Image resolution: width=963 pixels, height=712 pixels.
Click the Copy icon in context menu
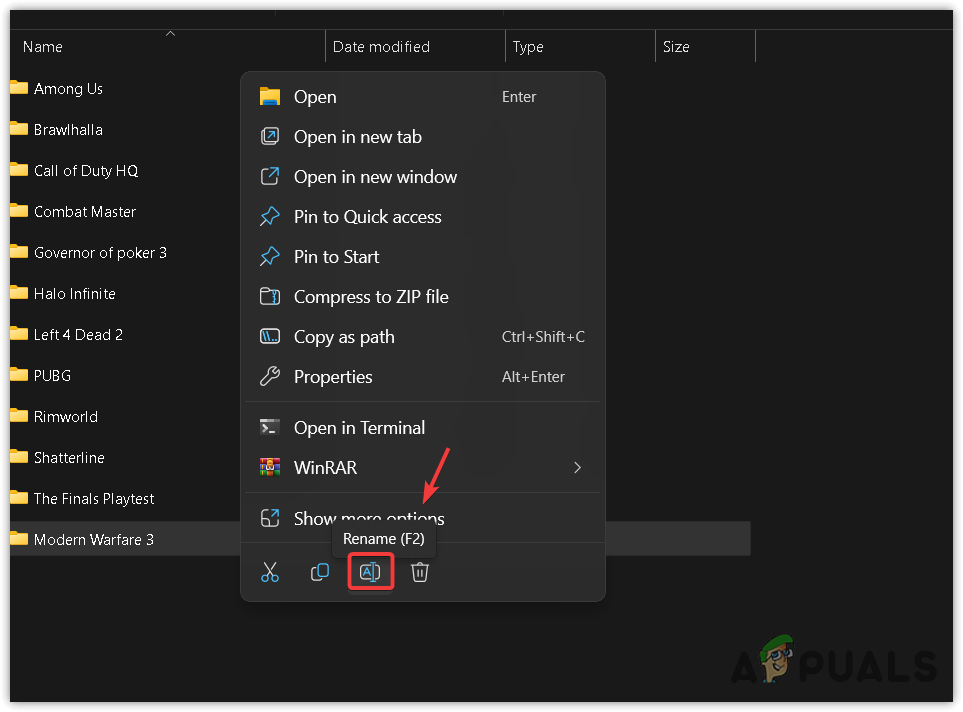[320, 573]
